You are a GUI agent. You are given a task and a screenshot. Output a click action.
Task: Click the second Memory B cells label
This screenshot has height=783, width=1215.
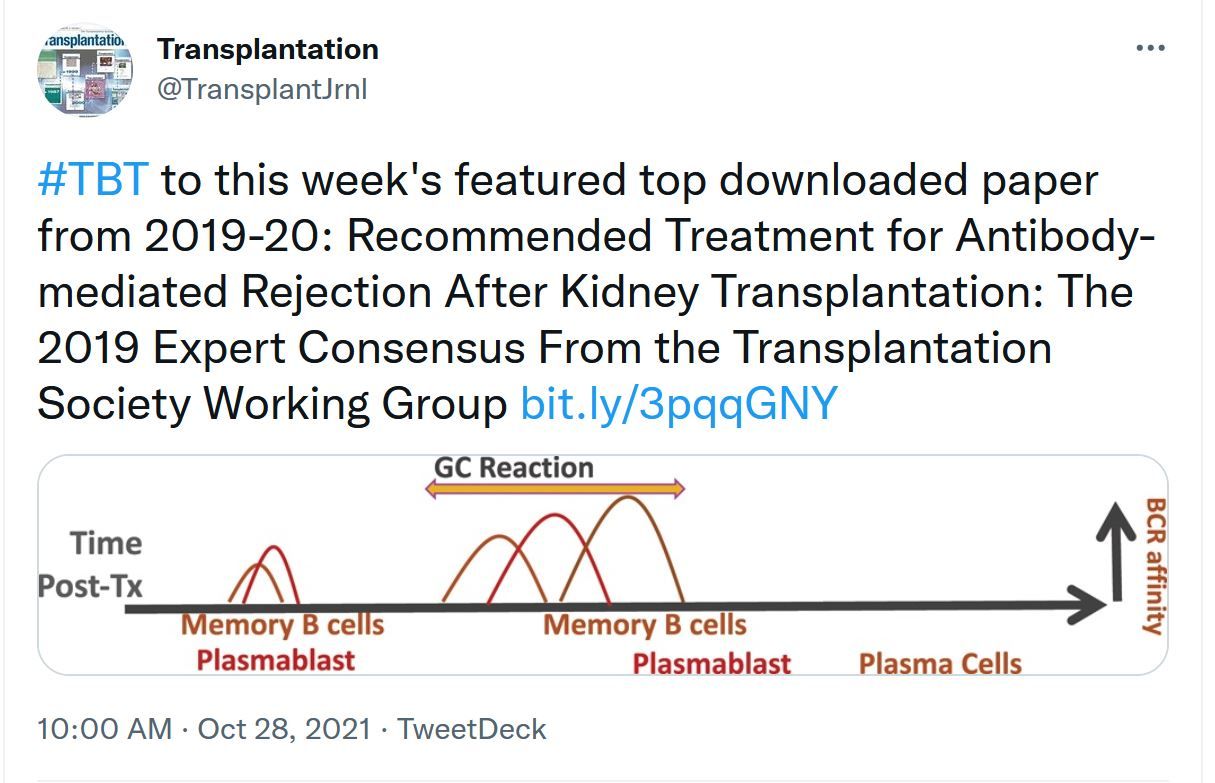click(x=645, y=626)
